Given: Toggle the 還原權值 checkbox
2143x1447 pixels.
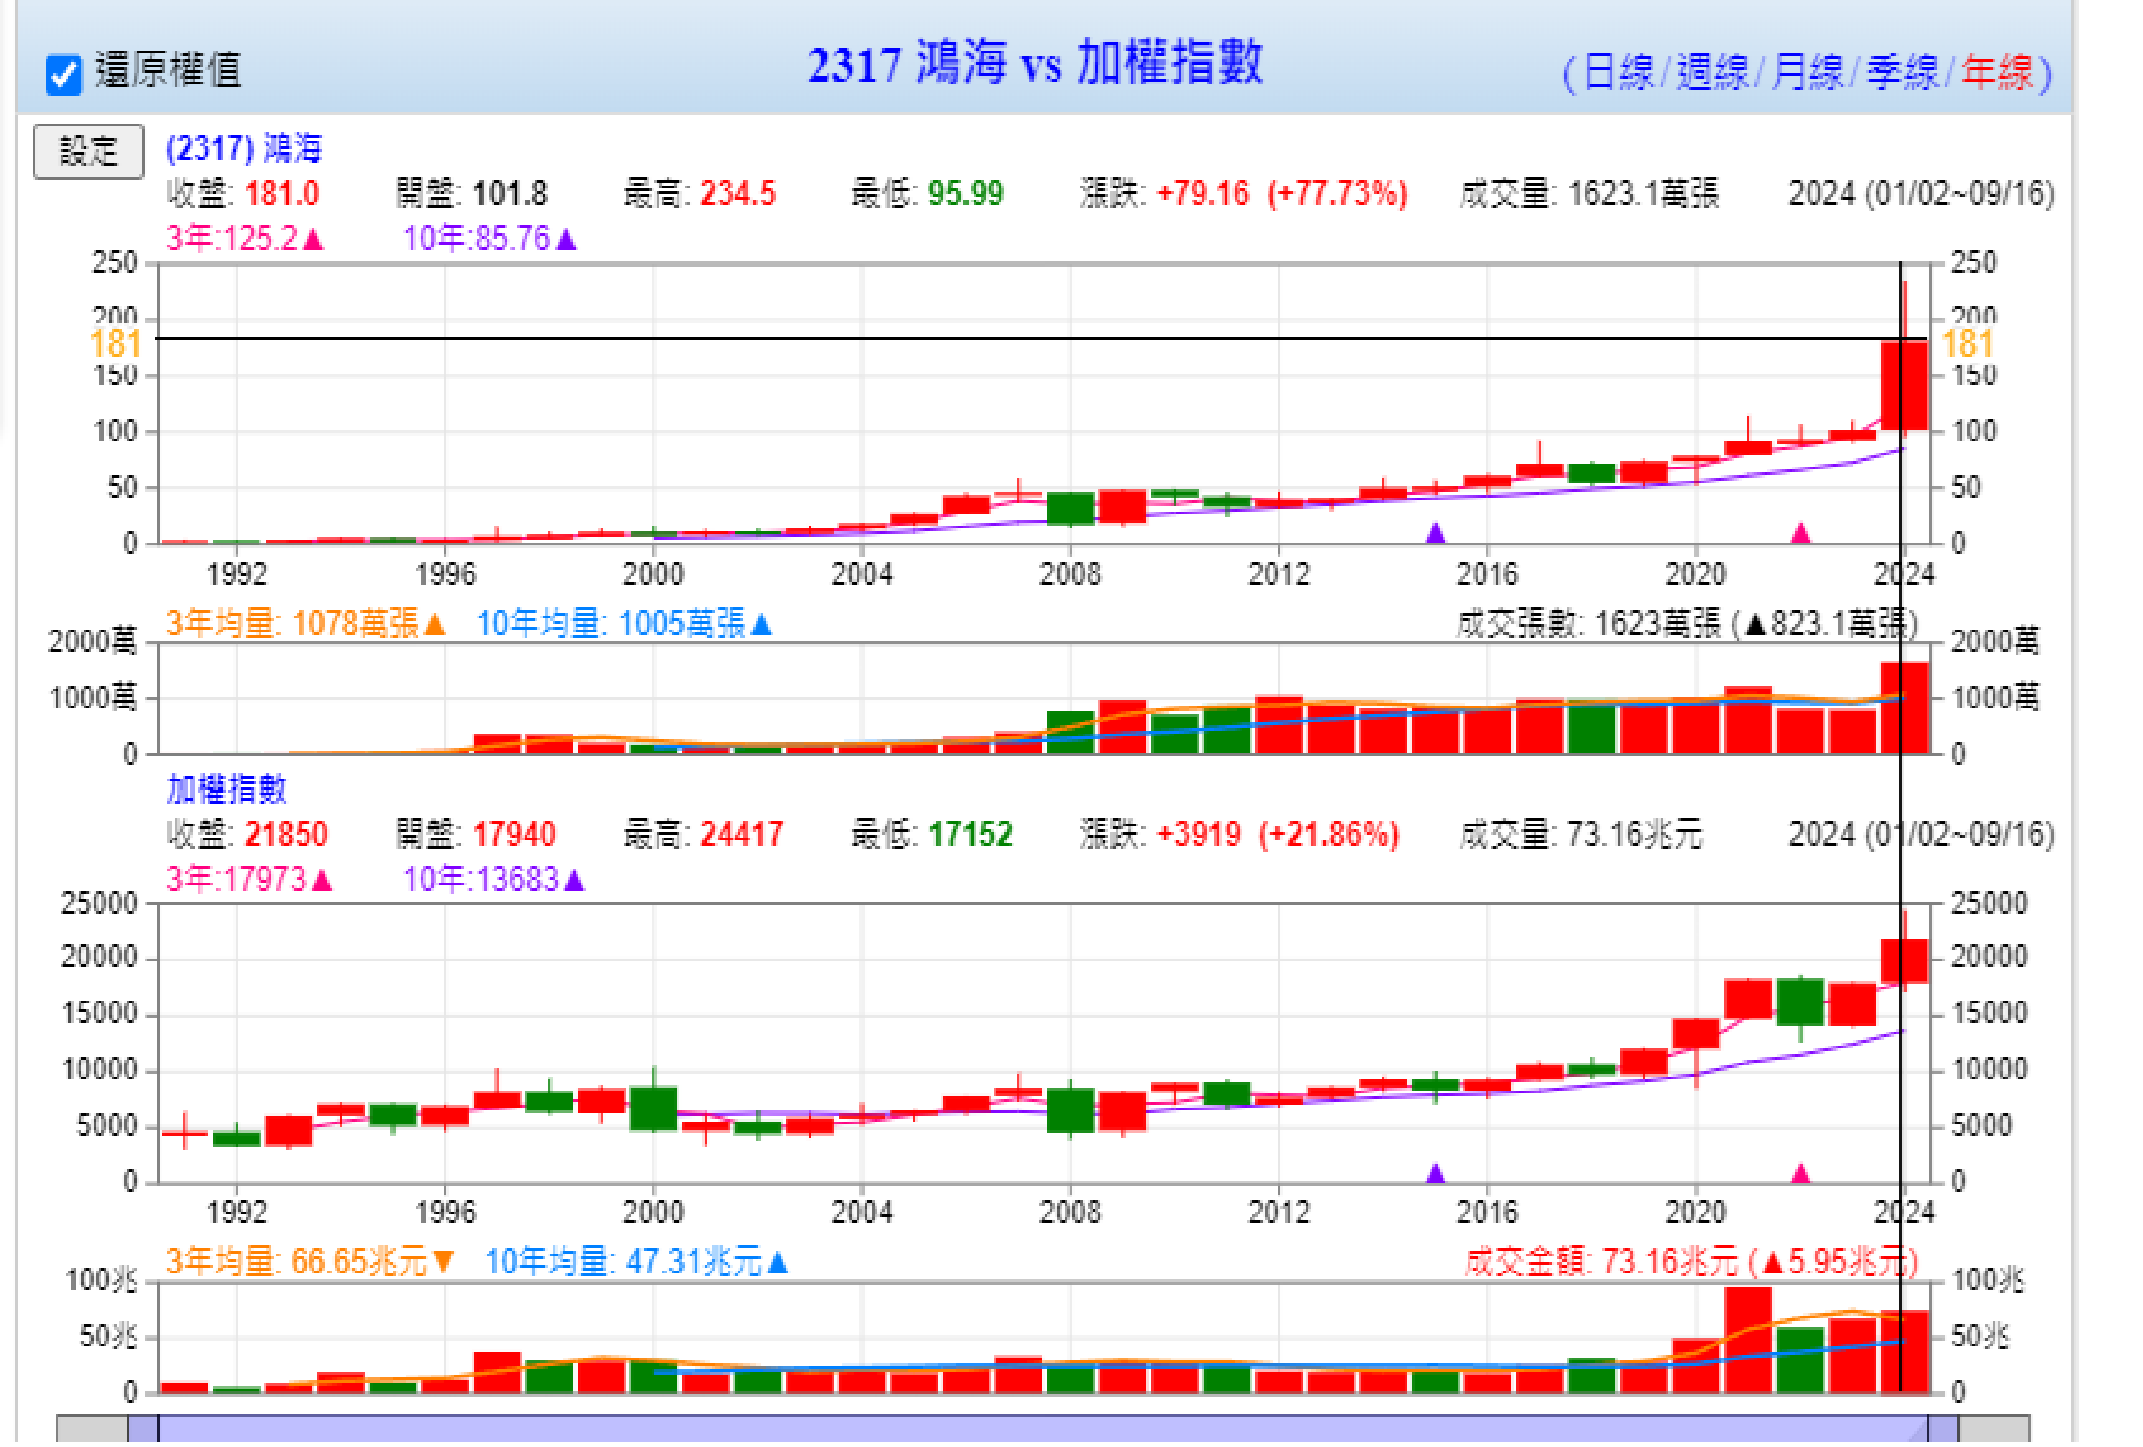Looking at the screenshot, I should [63, 74].
